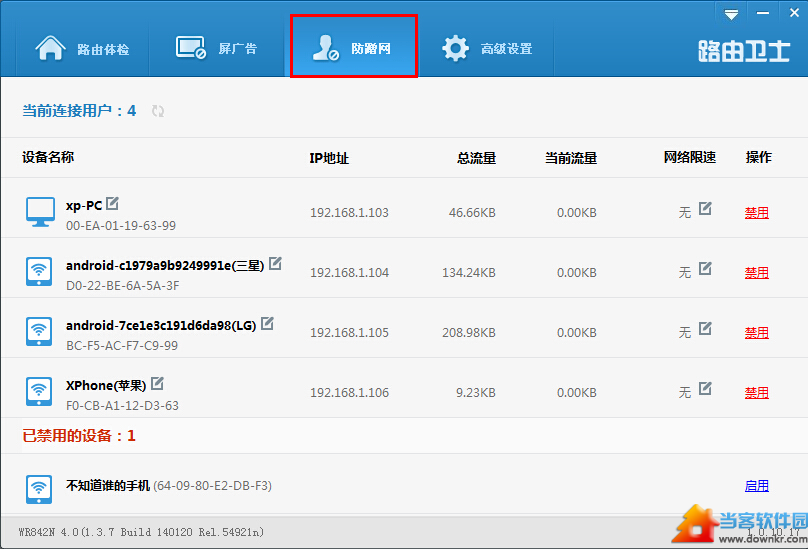Click the wifi device icon of LG android
The image size is (808, 549).
point(39,331)
